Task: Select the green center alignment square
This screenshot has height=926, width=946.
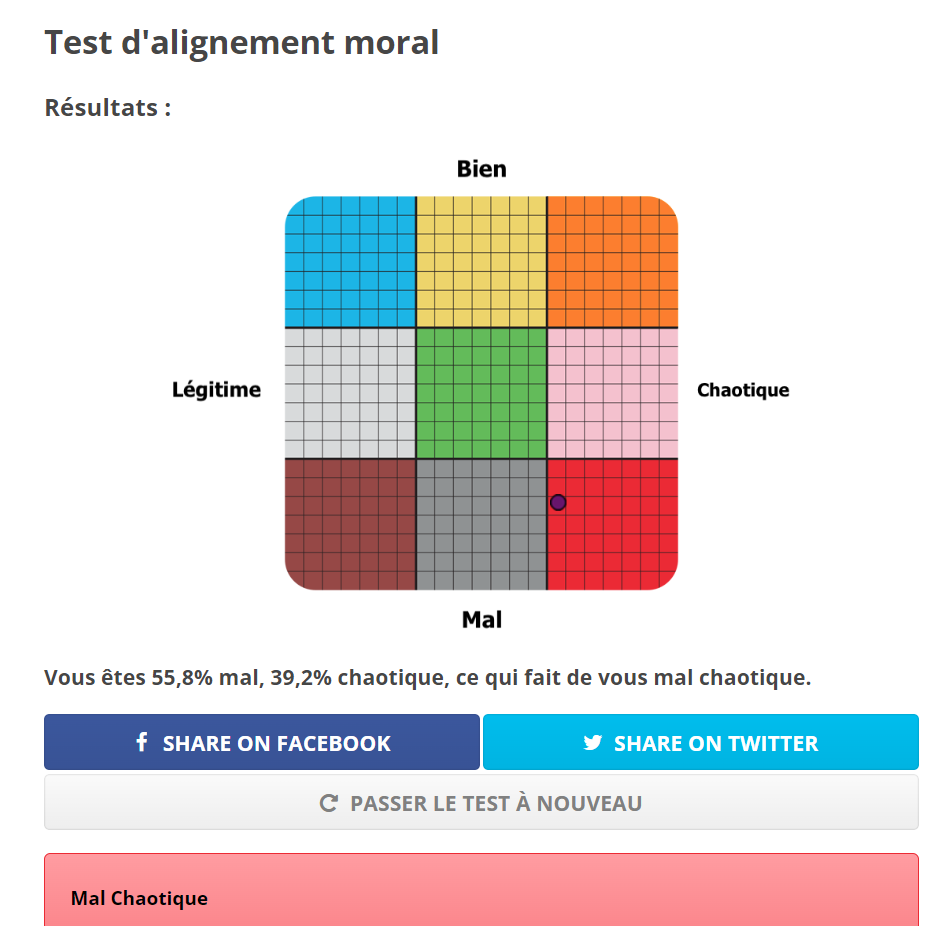Action: coord(481,393)
